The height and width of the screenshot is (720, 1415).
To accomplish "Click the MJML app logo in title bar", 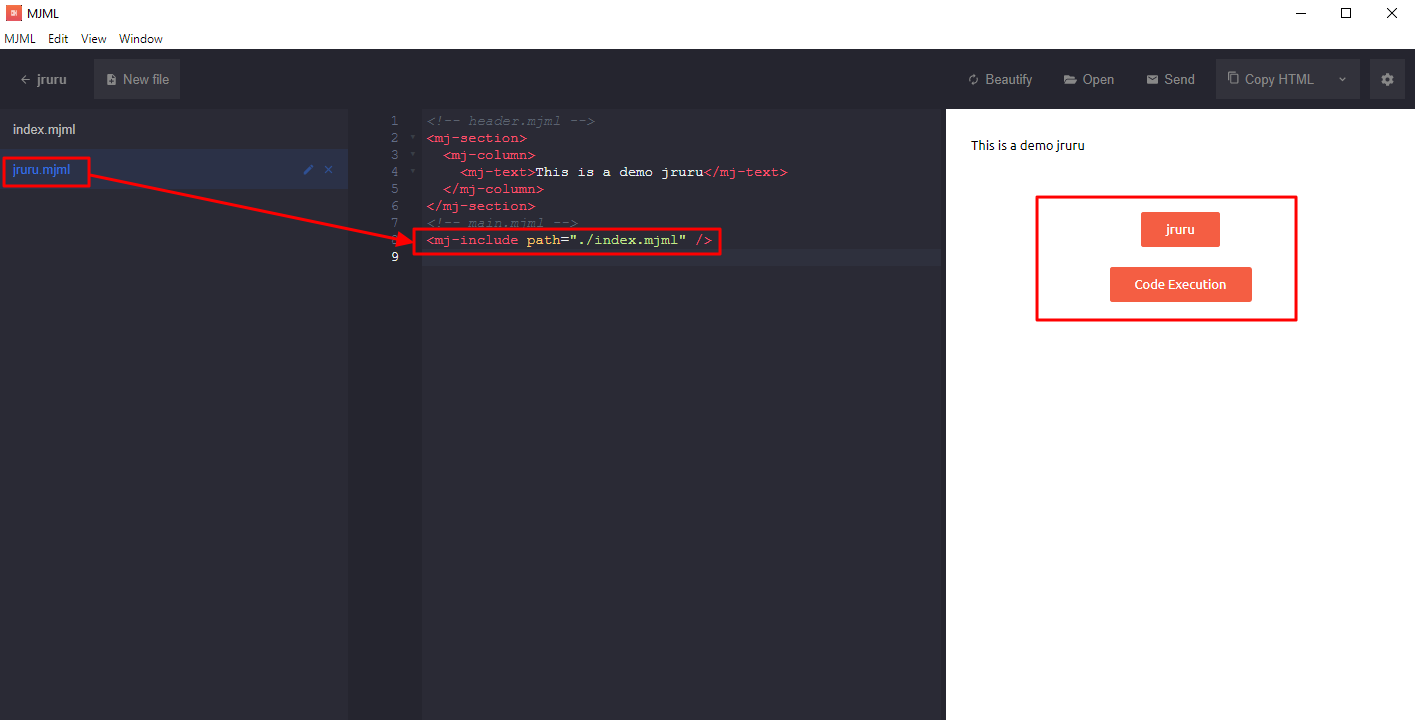I will 14,13.
